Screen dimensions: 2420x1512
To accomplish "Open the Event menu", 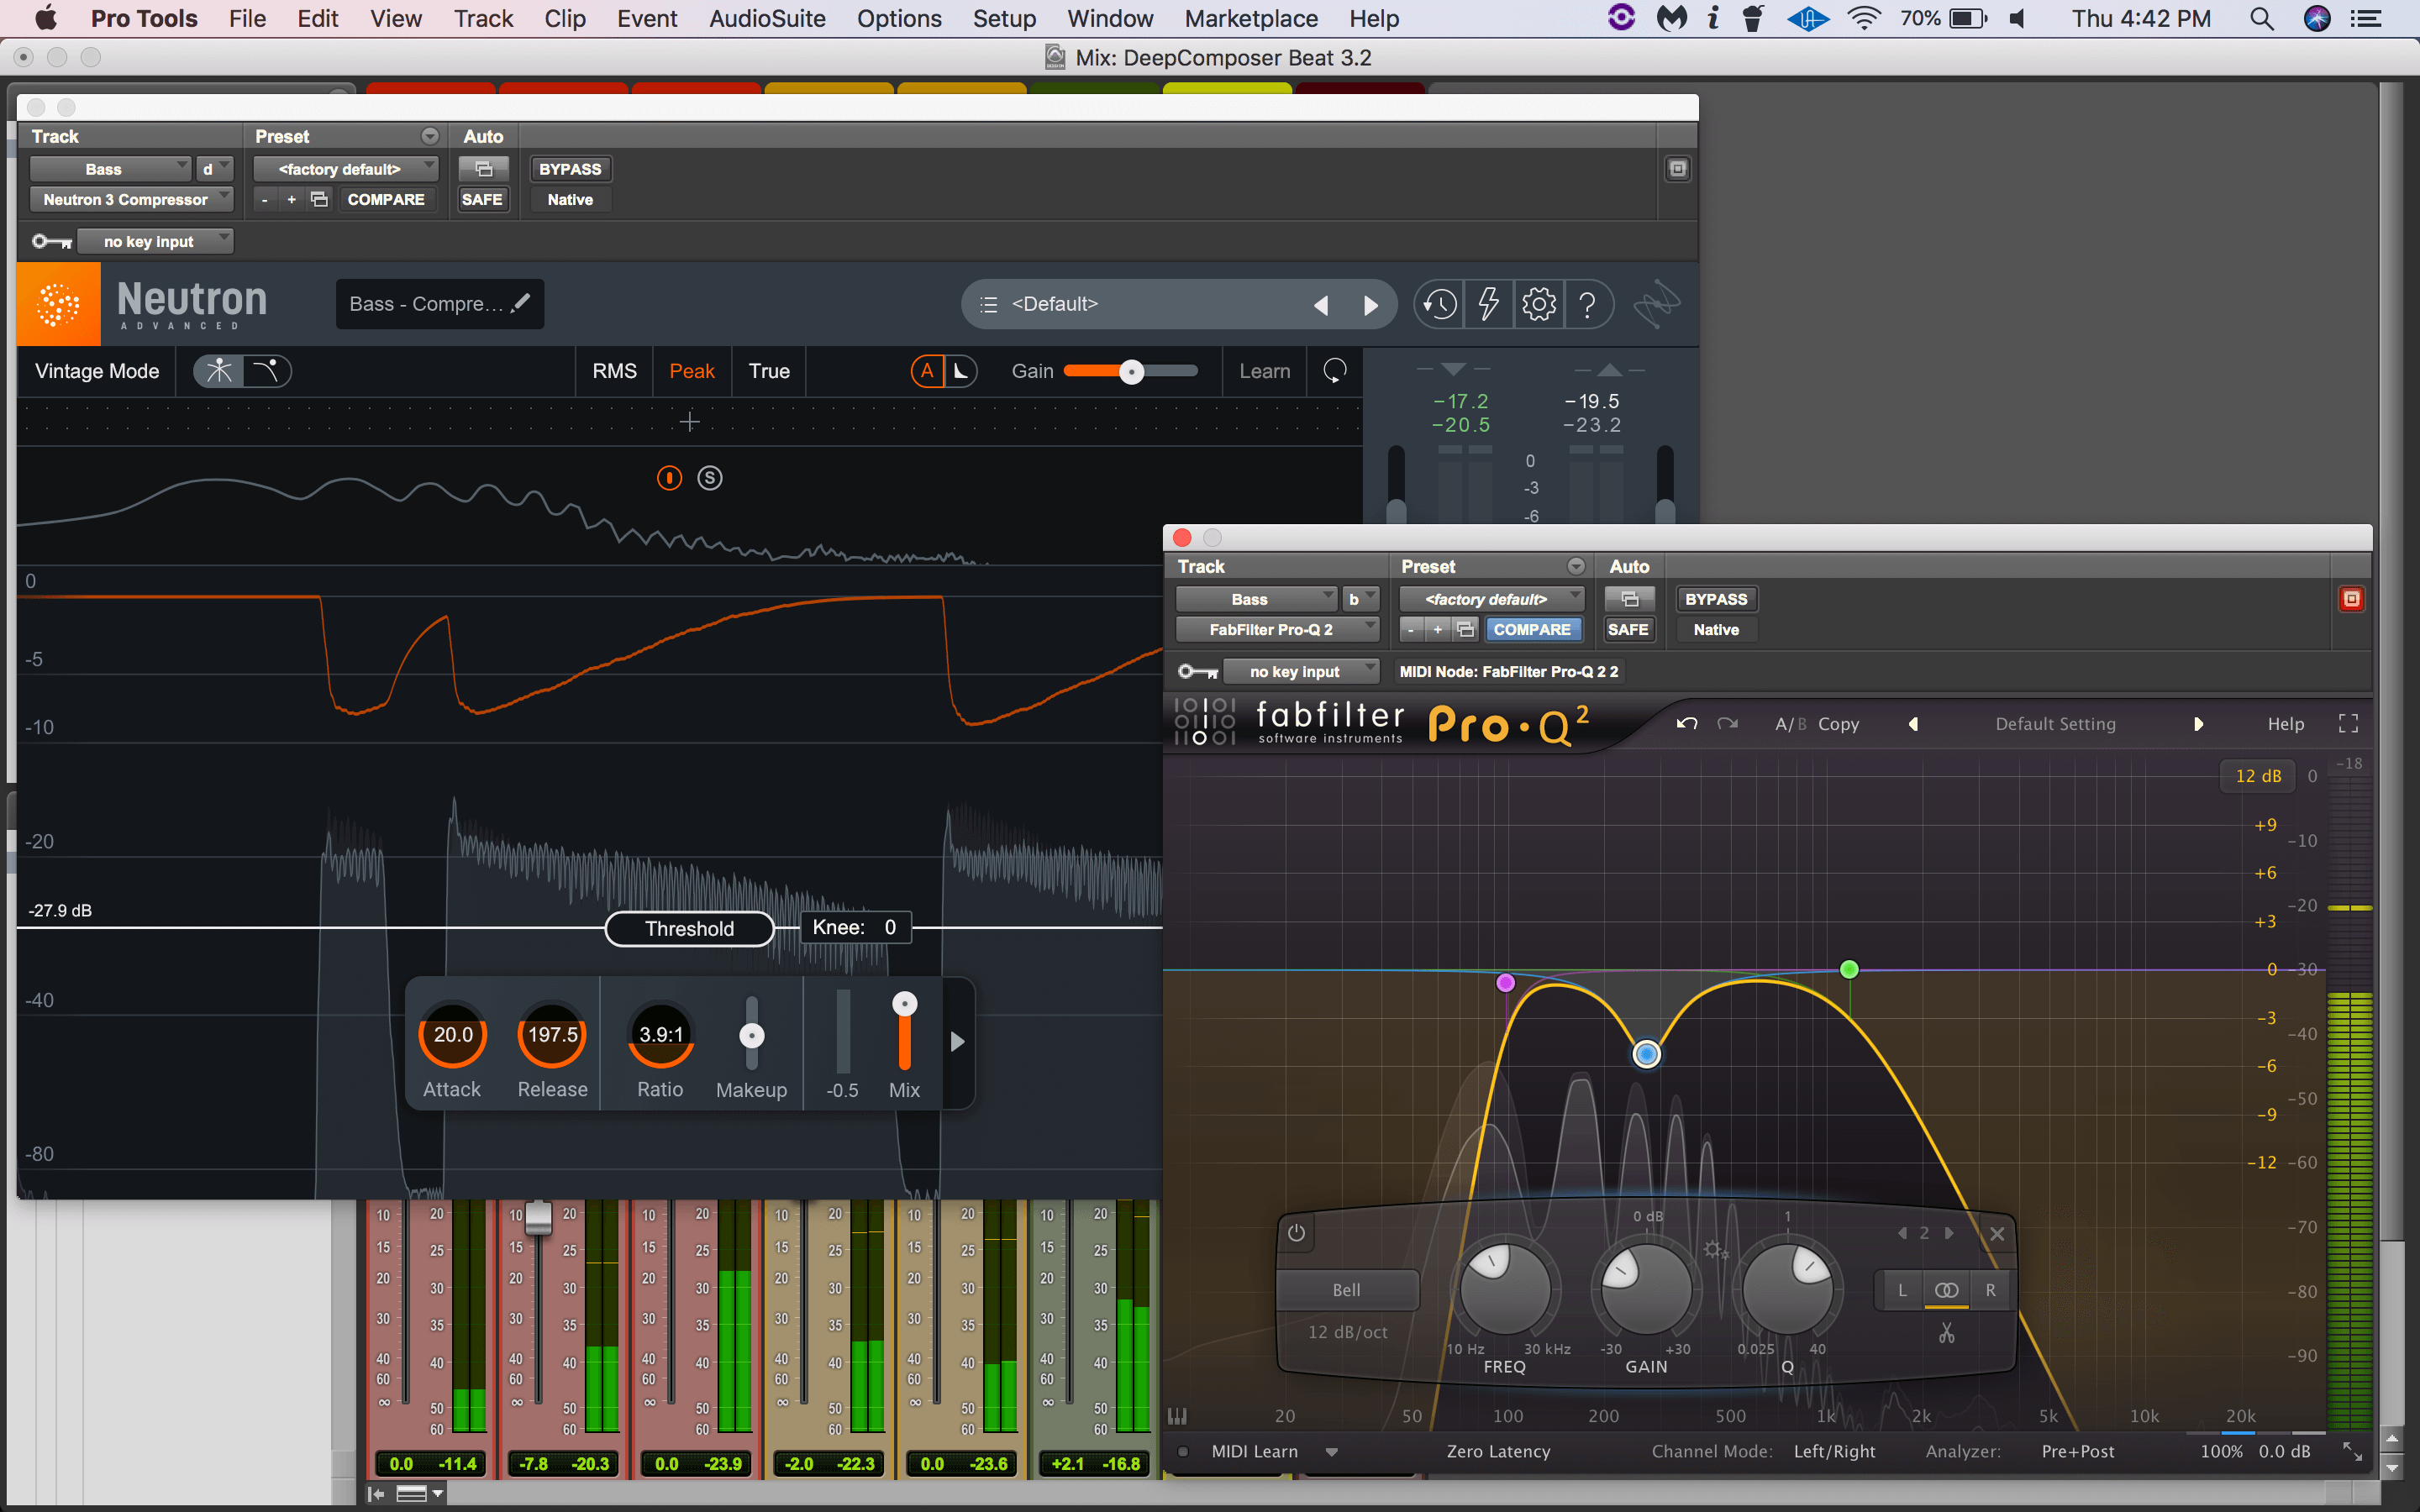I will [647, 18].
